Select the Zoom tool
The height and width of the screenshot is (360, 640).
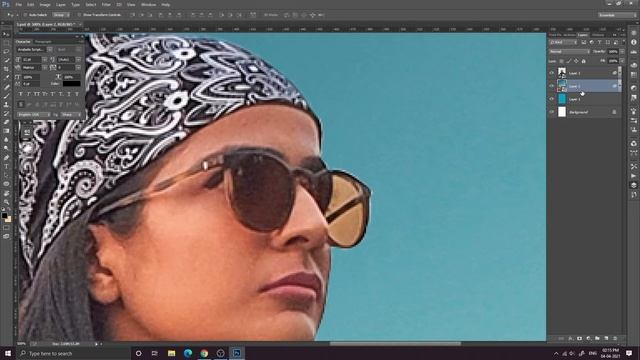point(6,202)
